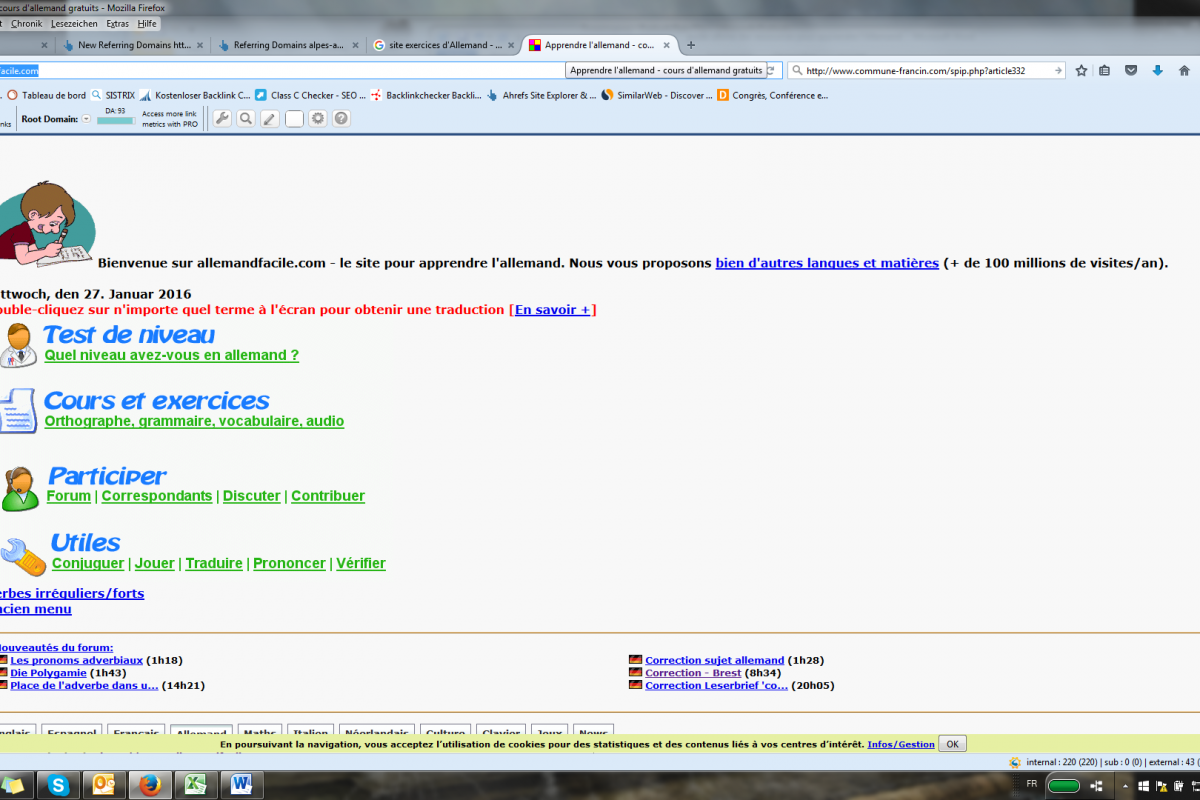Click the headset person icon beside Participer
Viewport: 1200px width, 800px height.
(19, 488)
